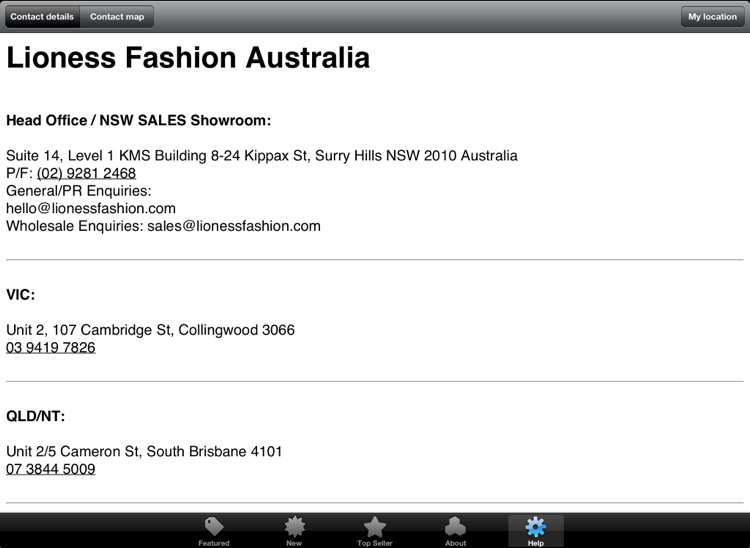
Task: Click the Surry Hills Kippax St address line
Action: [262, 155]
